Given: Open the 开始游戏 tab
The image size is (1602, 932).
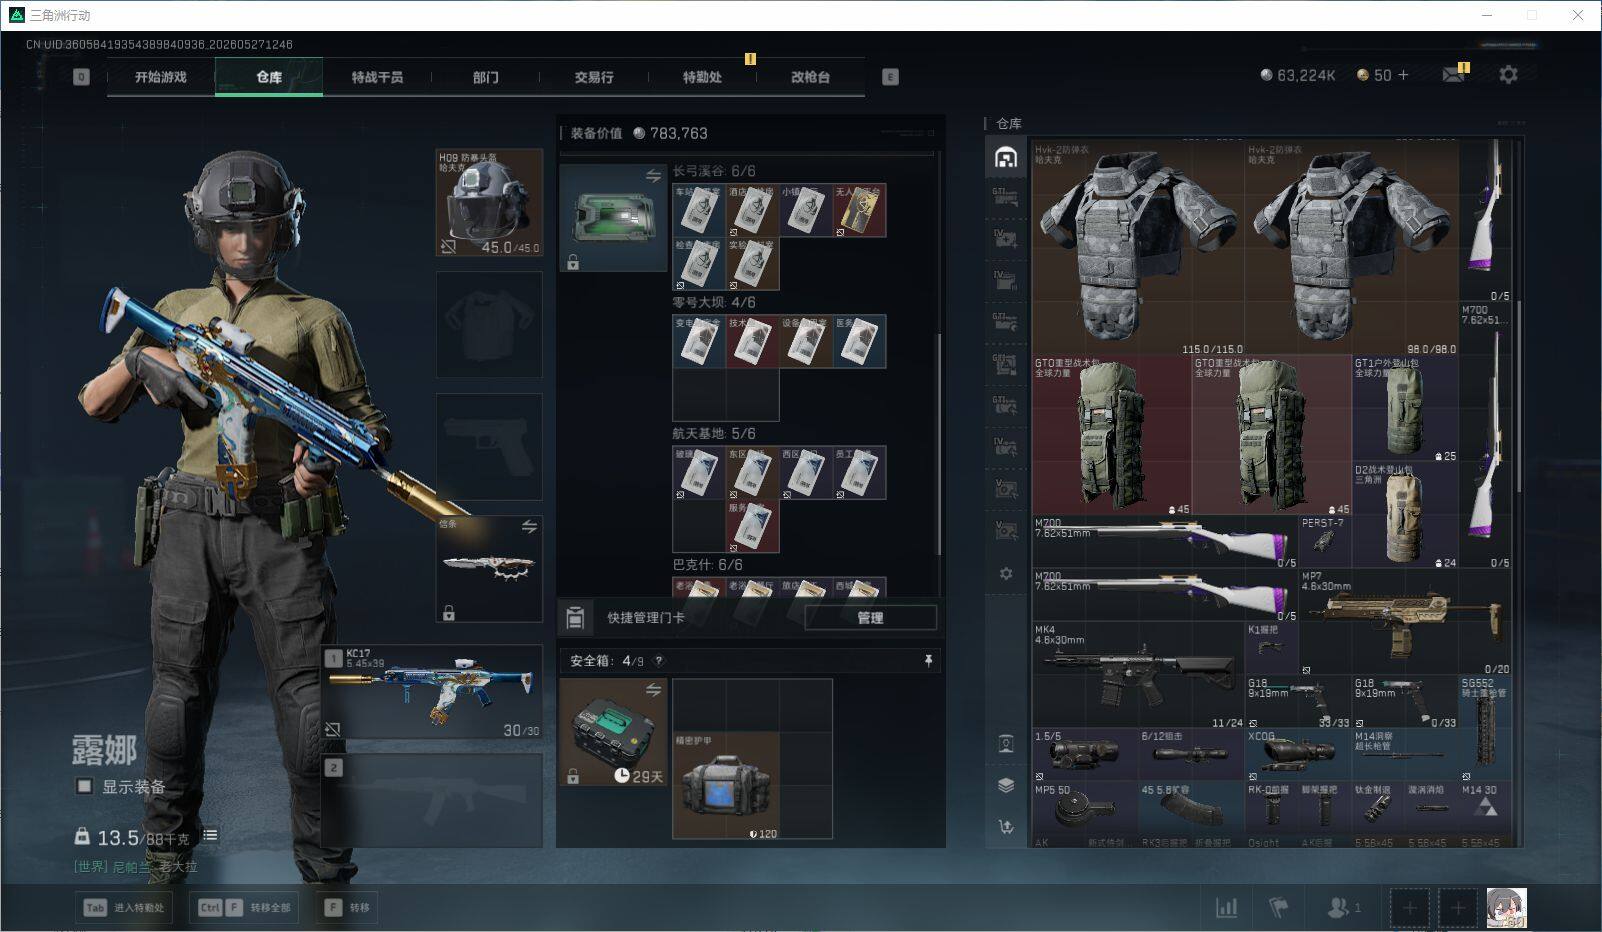Looking at the screenshot, I should tap(161, 77).
